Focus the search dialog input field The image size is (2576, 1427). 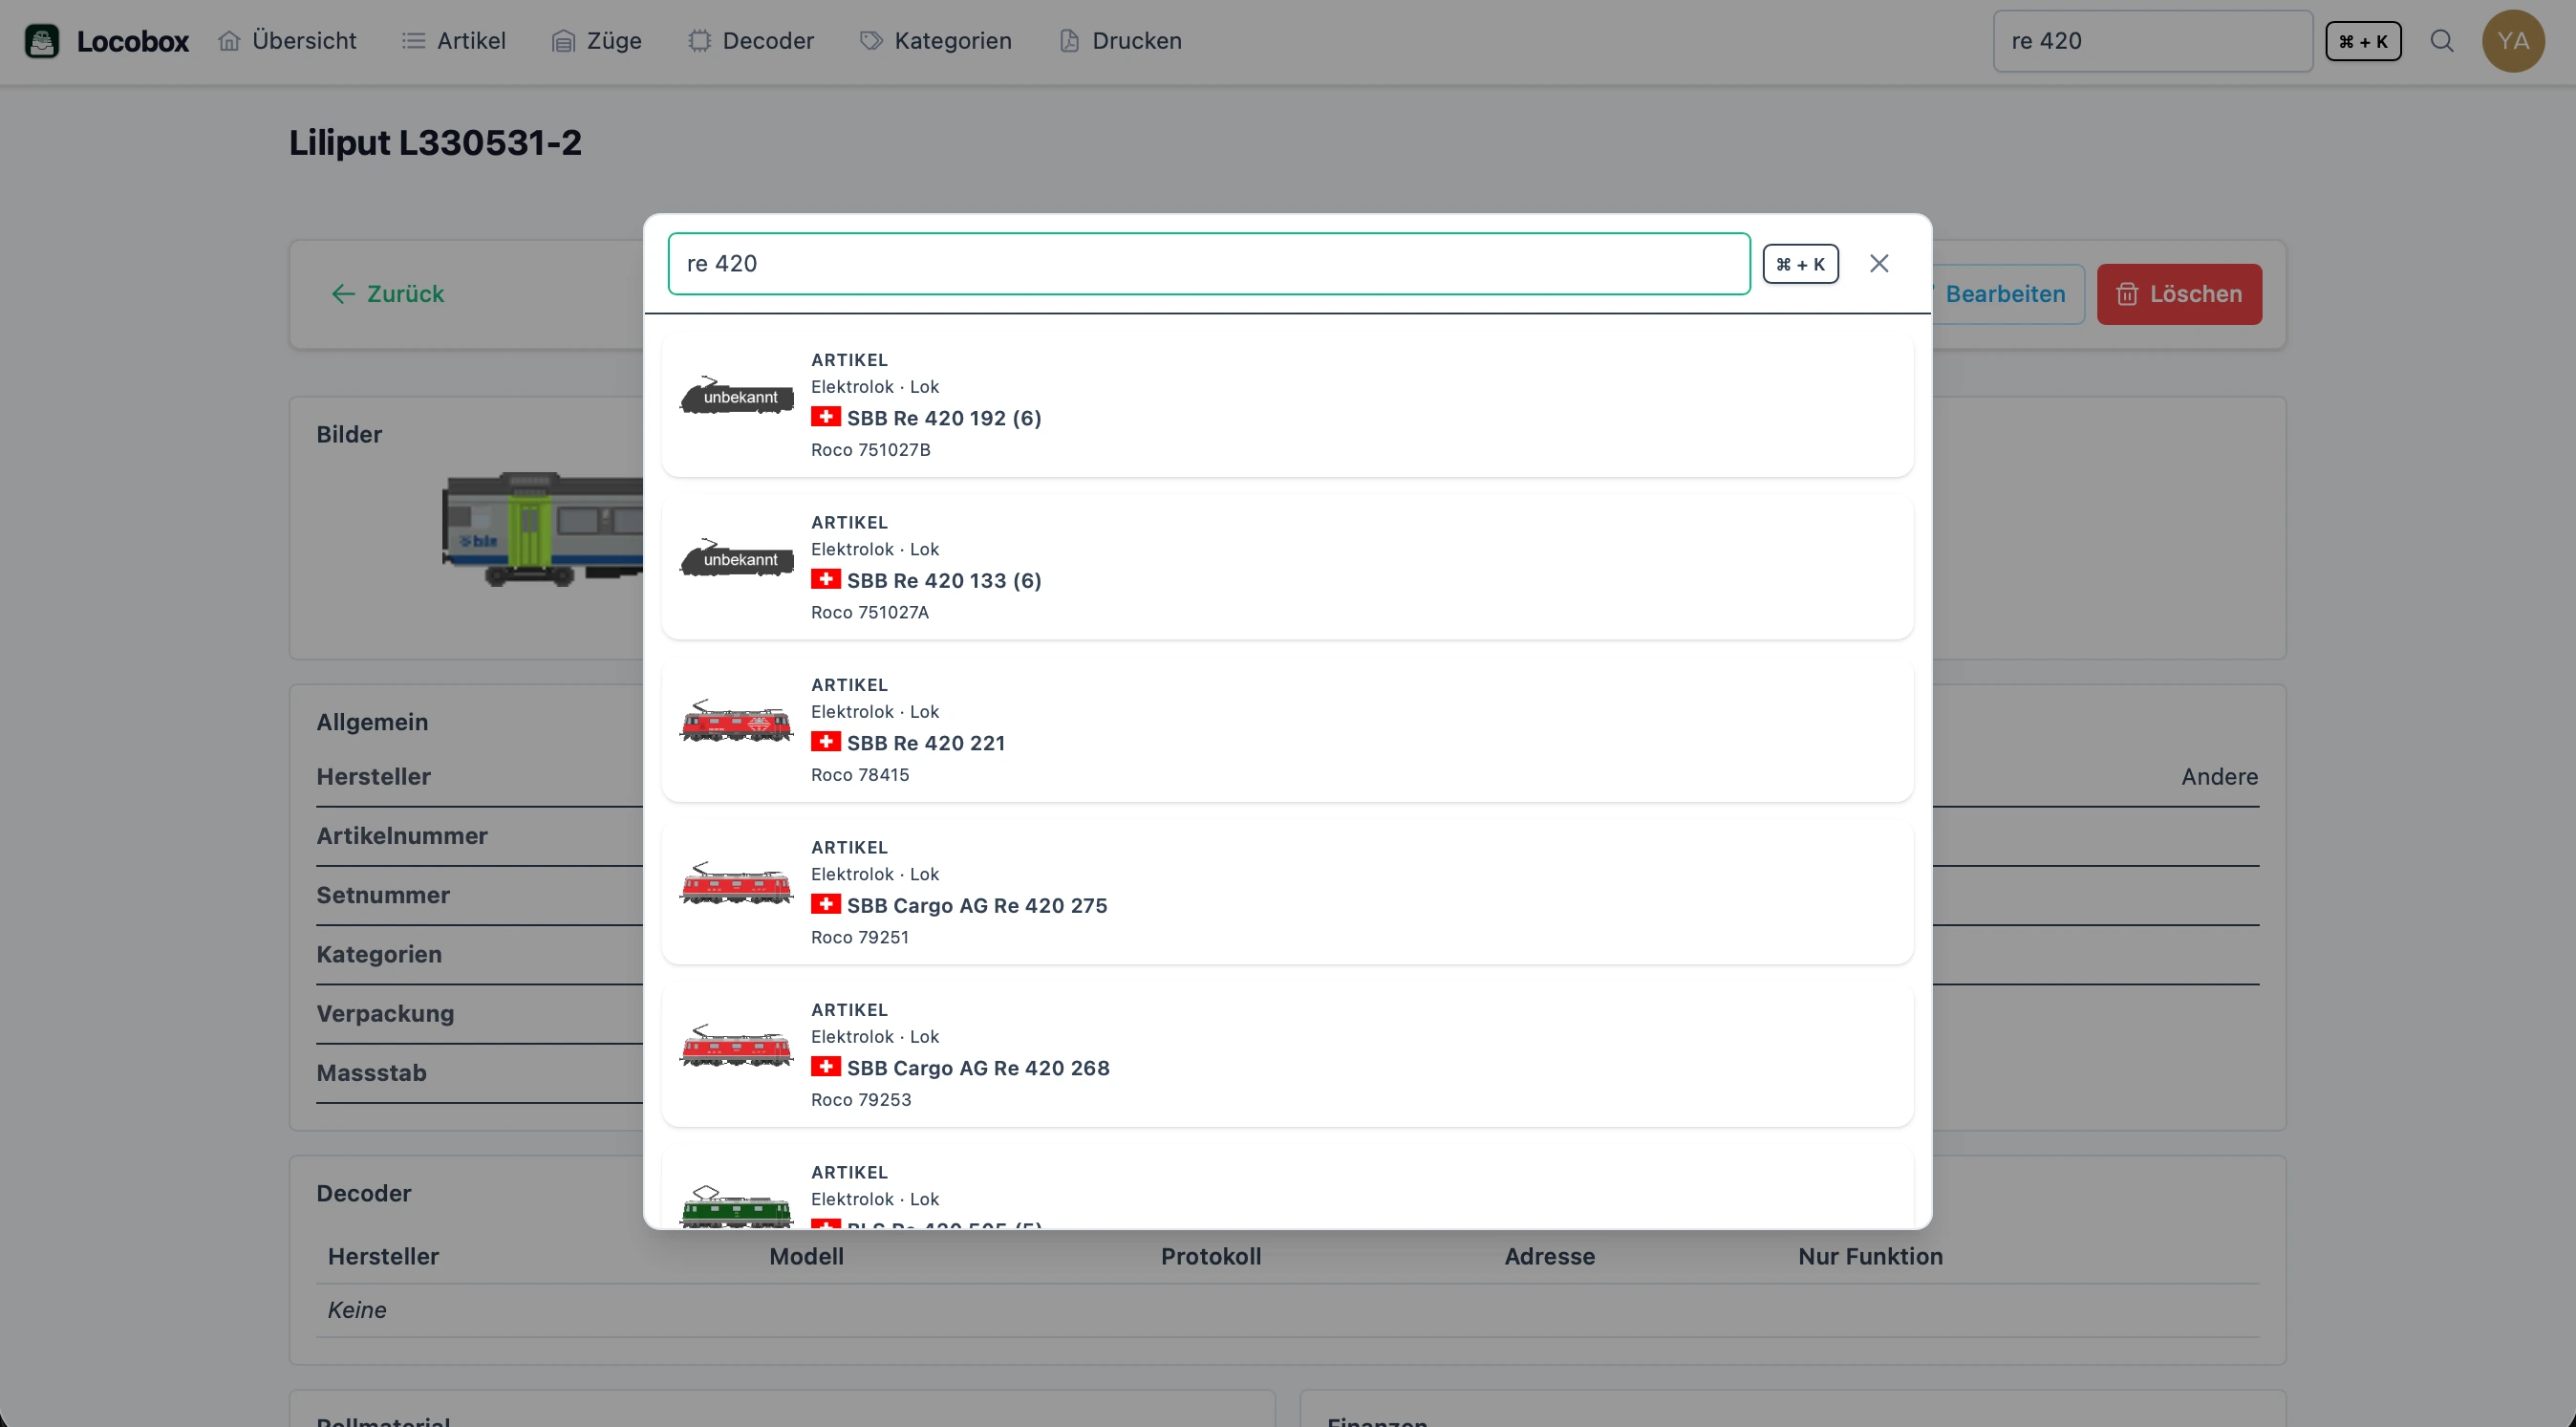[x=1209, y=264]
